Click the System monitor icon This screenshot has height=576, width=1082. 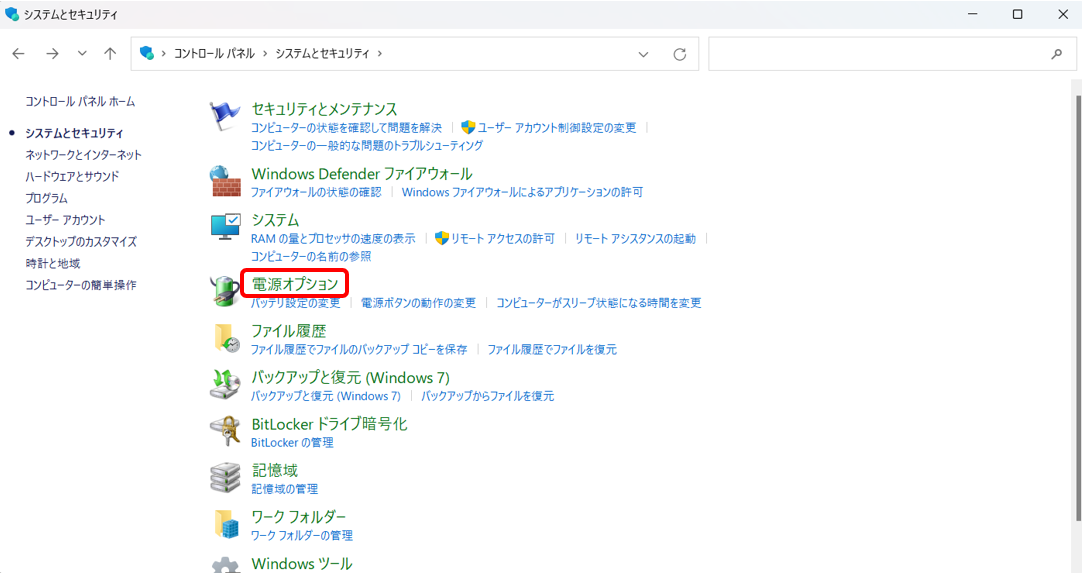(225, 227)
